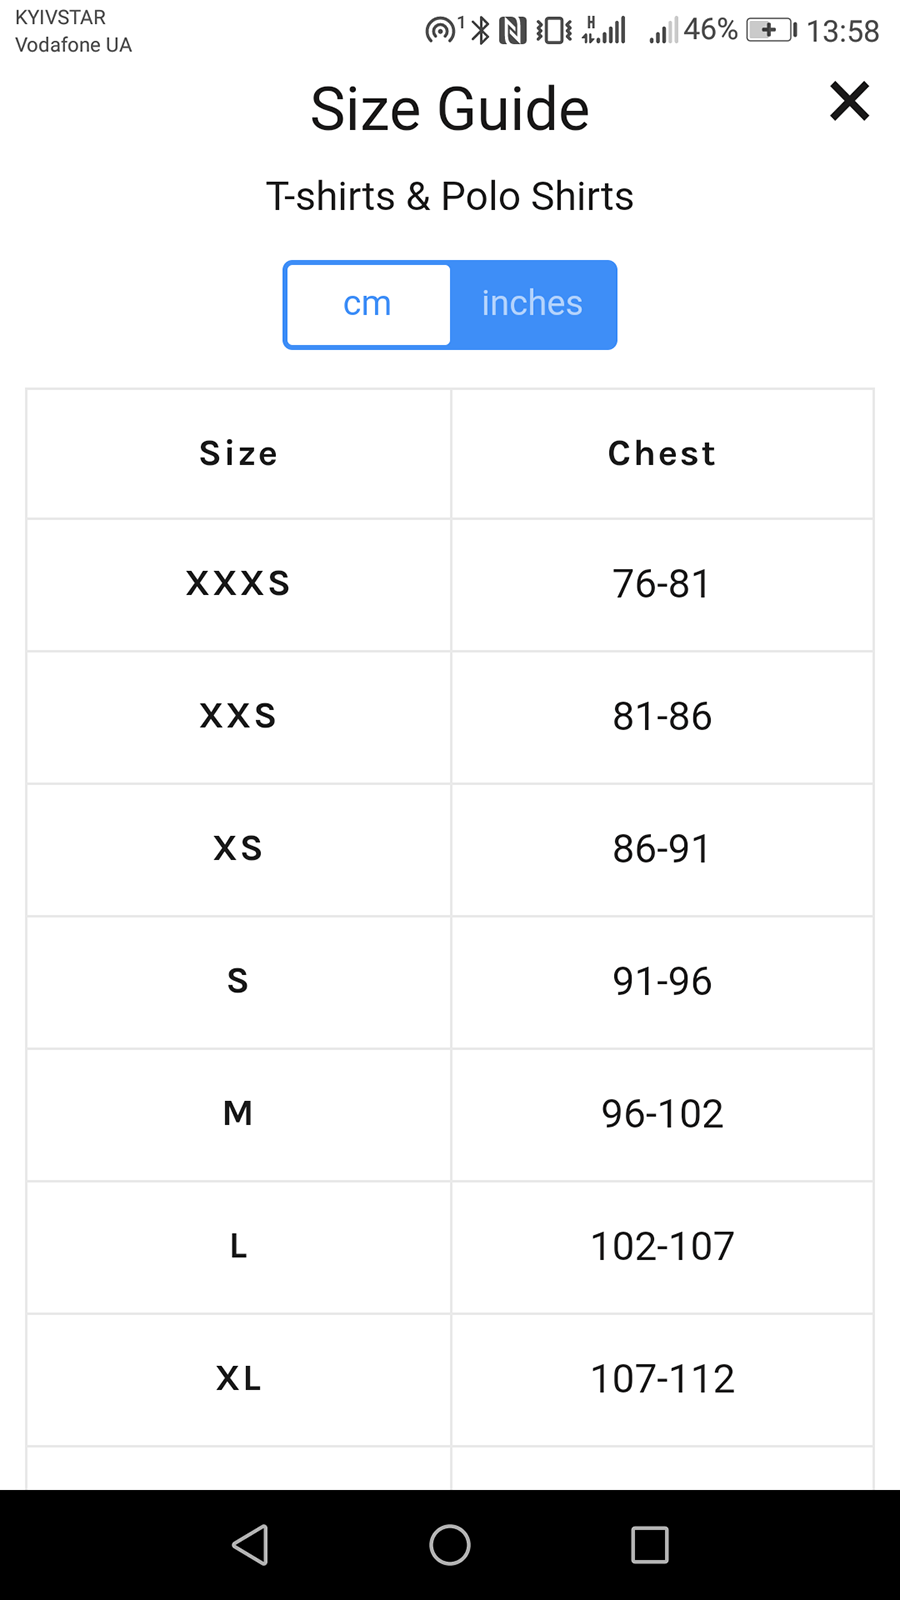Tap chest measurement 96-102
This screenshot has width=900, height=1600.
(x=662, y=1114)
